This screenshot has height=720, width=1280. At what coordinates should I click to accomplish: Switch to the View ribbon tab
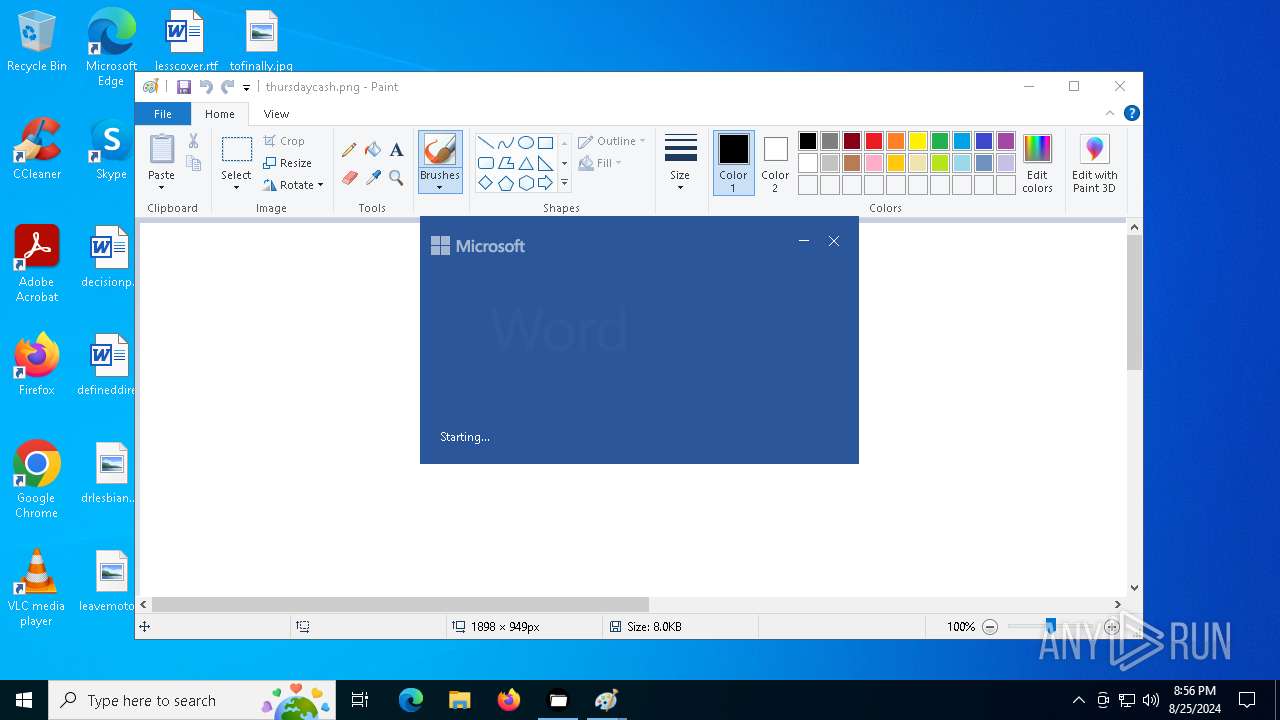(x=276, y=114)
